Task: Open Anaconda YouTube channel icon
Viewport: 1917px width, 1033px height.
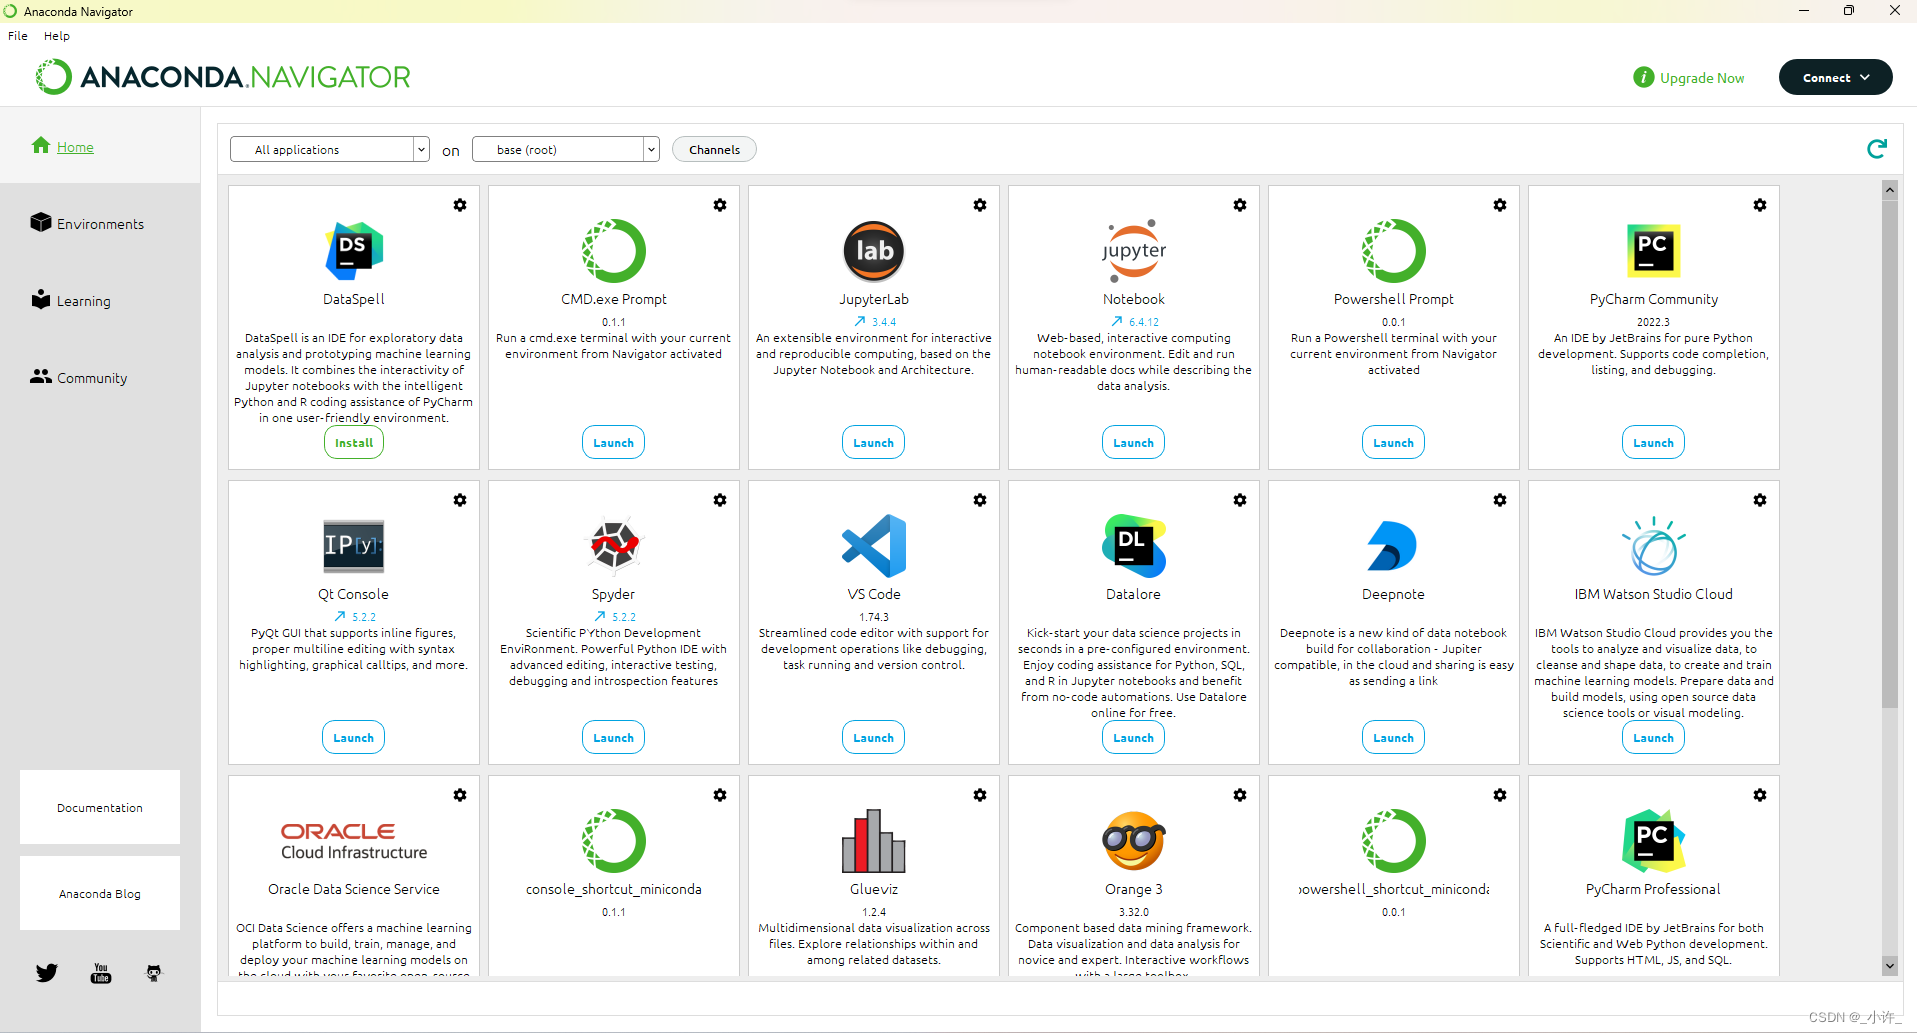Action: pyautogui.click(x=101, y=973)
